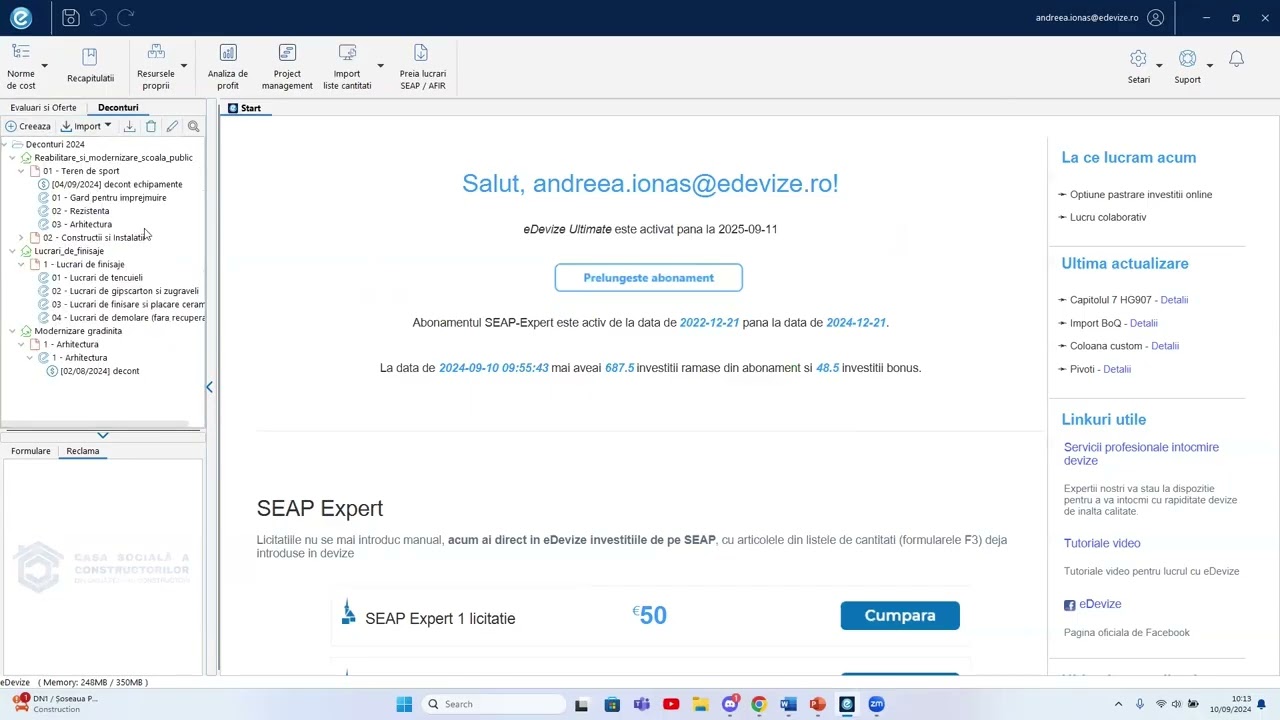Click the edit pencil icon
The height and width of the screenshot is (720, 1280).
click(172, 126)
